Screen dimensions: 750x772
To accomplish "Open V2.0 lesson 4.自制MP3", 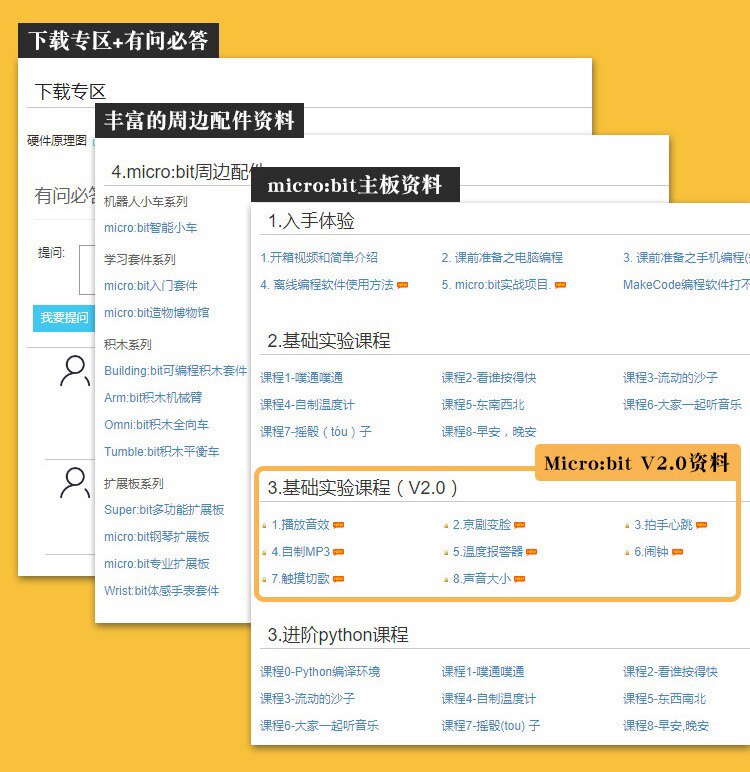I will [300, 552].
